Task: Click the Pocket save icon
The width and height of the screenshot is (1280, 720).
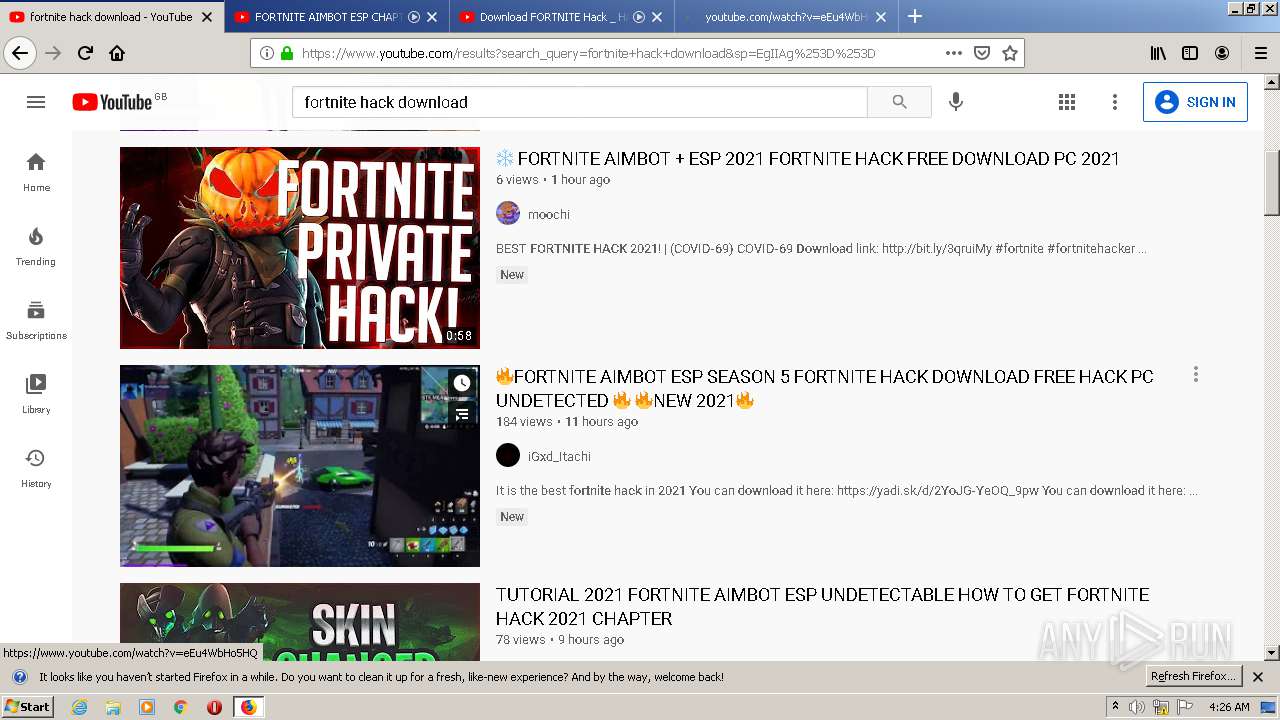Action: [x=982, y=53]
